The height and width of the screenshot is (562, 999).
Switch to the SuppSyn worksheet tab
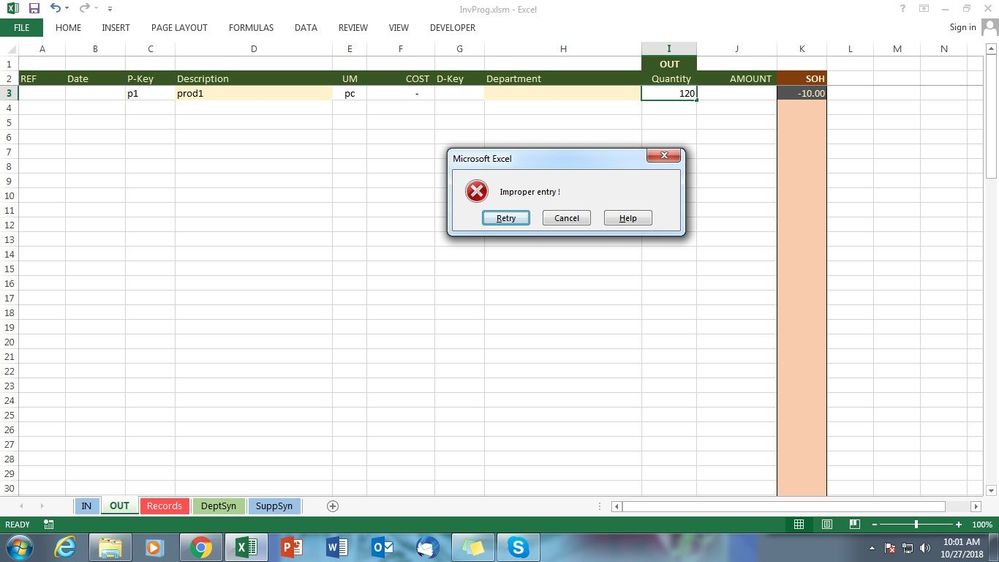point(274,506)
